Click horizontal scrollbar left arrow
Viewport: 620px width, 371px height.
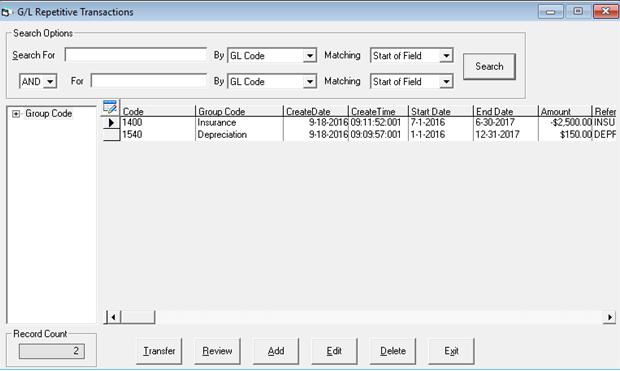click(x=113, y=317)
